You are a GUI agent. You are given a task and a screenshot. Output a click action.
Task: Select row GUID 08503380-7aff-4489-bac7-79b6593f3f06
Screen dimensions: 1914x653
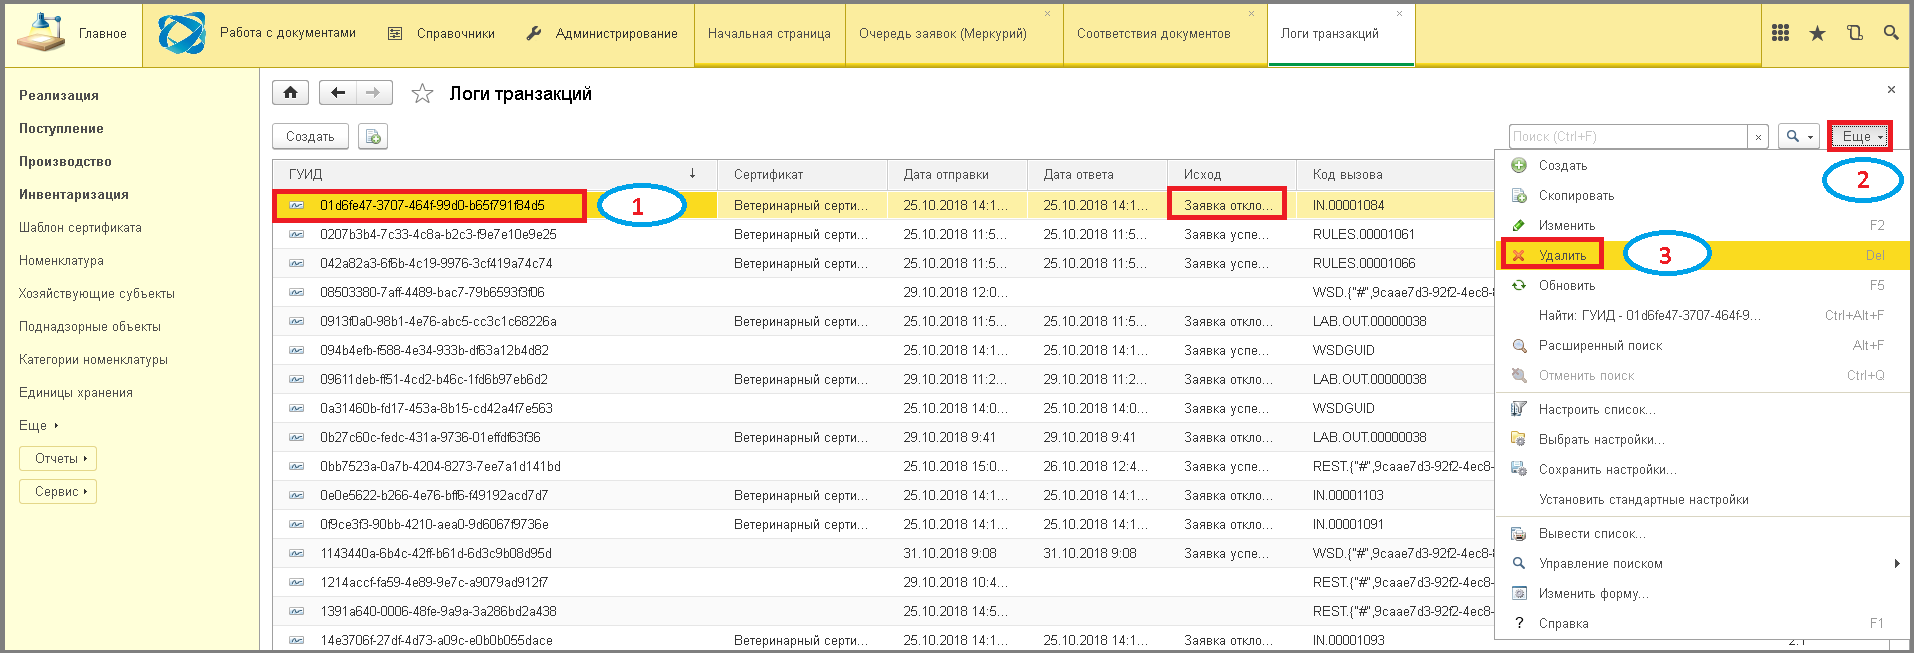(883, 292)
